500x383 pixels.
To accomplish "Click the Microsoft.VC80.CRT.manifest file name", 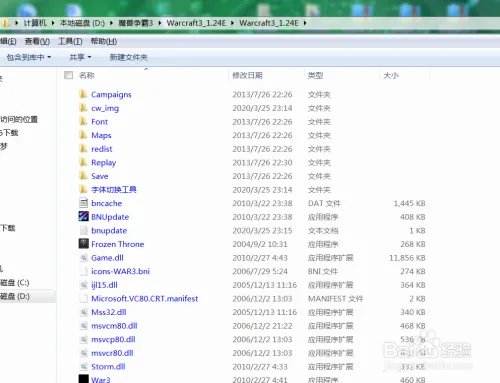I will pyautogui.click(x=145, y=299).
